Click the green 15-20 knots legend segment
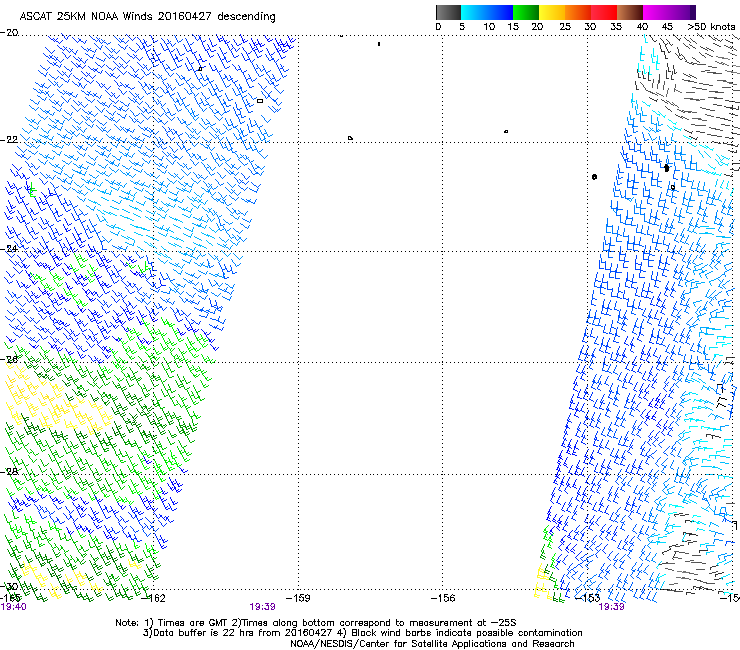Viewport: 740px width, 650px height. coord(526,12)
